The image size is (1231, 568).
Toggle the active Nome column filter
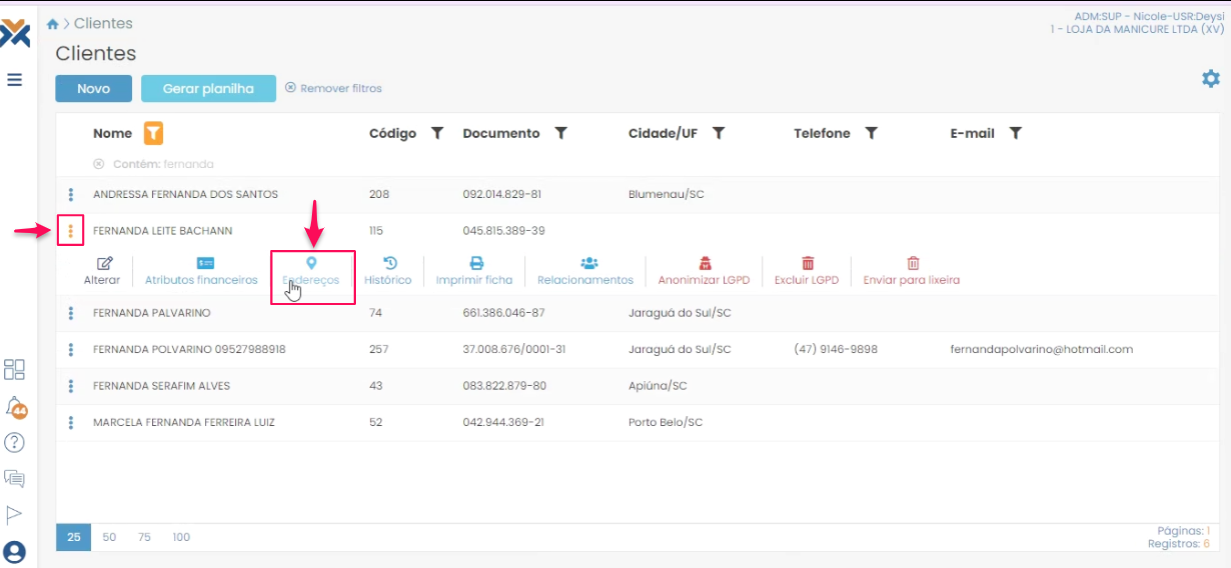(154, 133)
